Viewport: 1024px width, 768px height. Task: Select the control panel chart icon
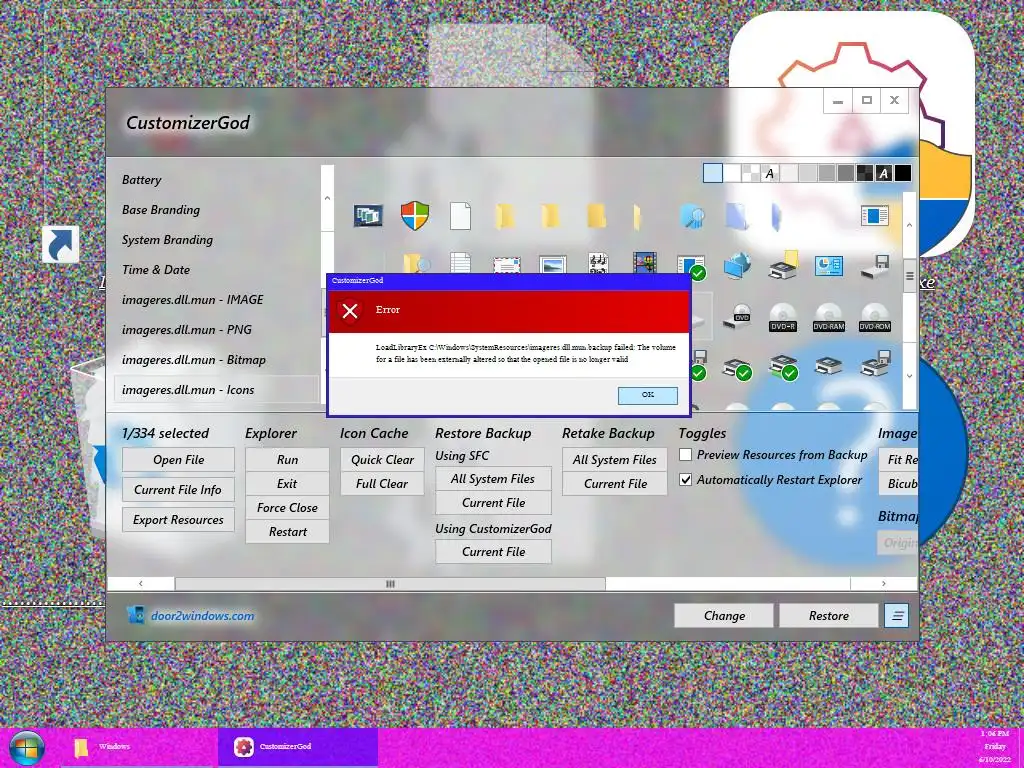coord(829,266)
